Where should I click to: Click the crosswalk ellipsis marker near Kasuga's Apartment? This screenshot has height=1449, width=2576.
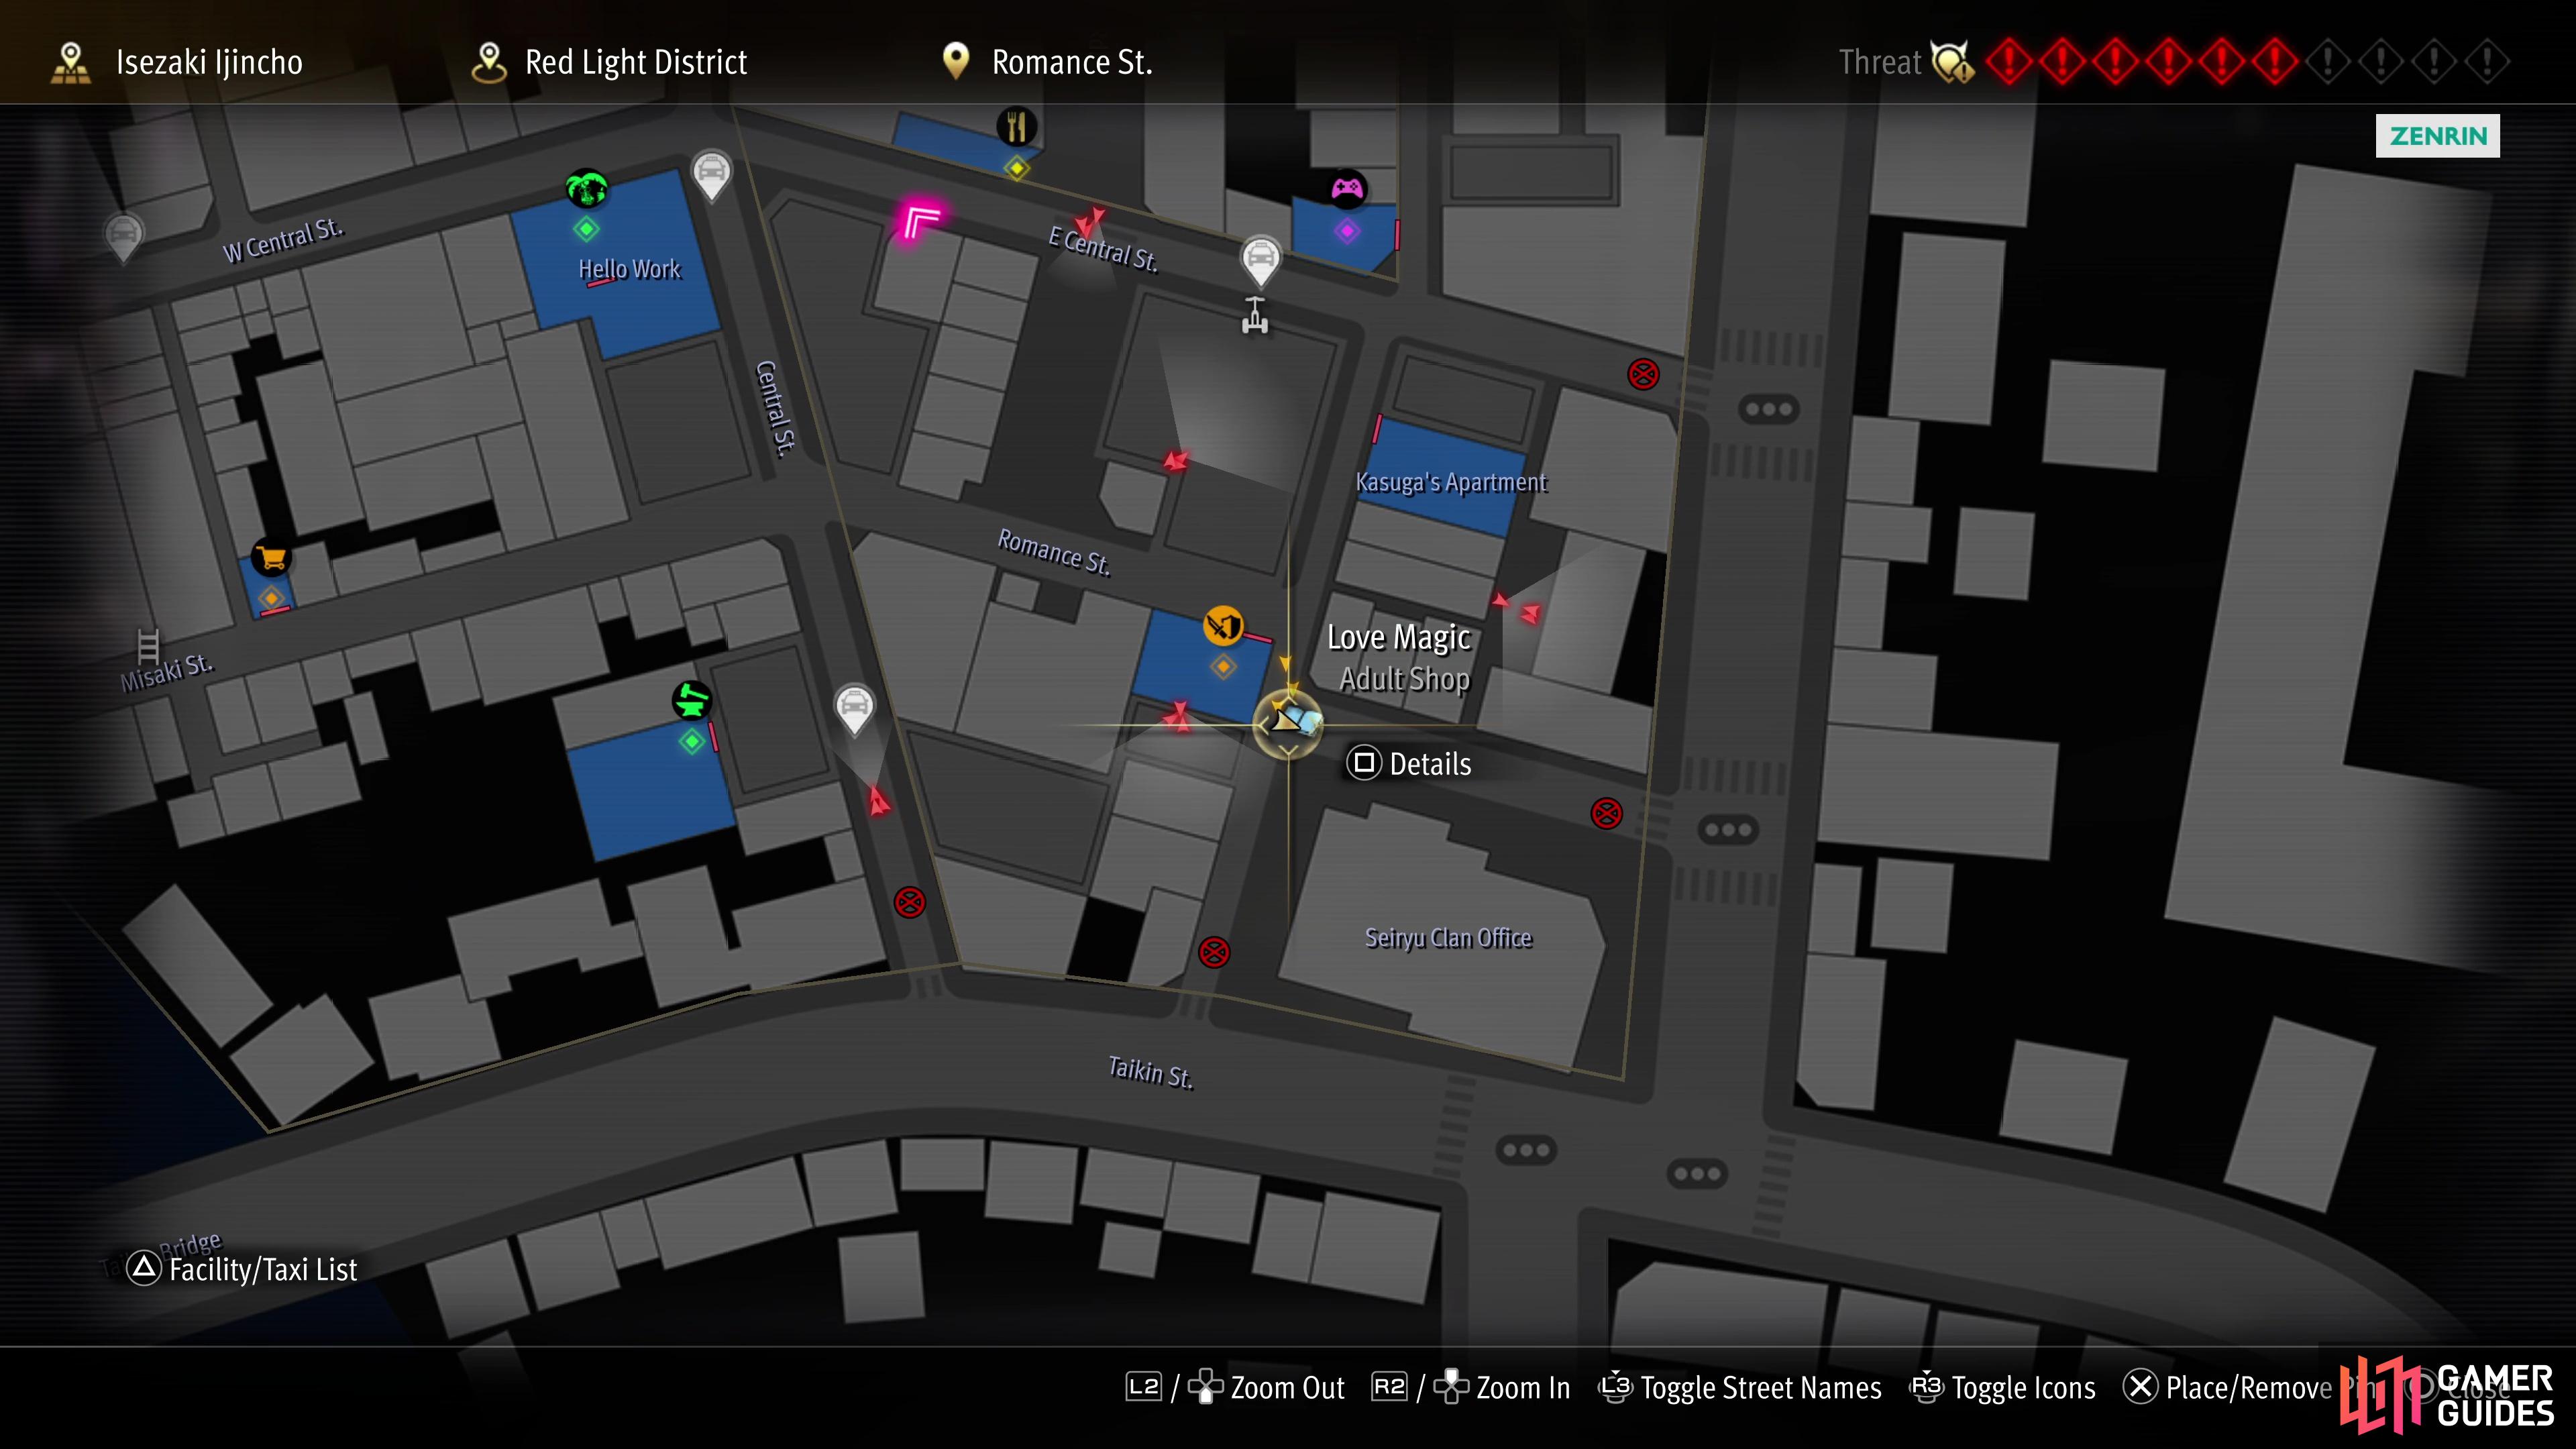pos(1768,409)
